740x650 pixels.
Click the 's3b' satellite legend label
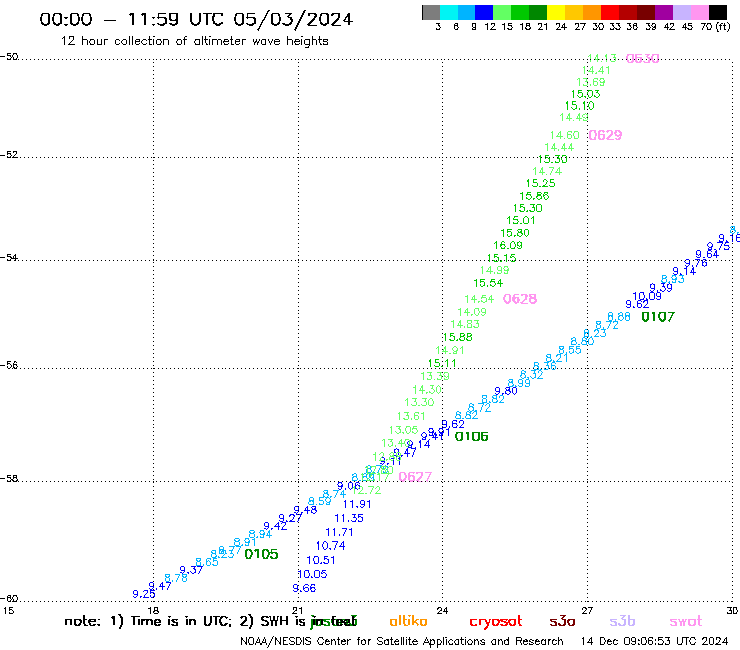pos(622,621)
